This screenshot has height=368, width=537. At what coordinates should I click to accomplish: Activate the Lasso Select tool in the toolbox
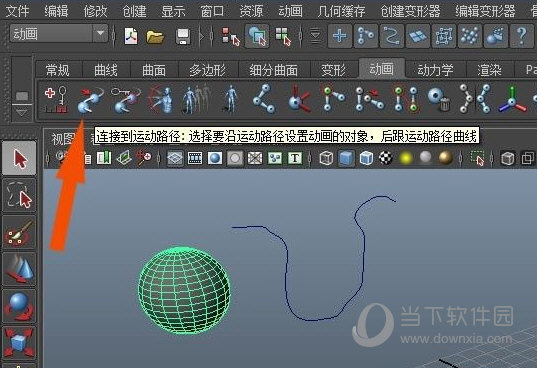pyautogui.click(x=20, y=196)
